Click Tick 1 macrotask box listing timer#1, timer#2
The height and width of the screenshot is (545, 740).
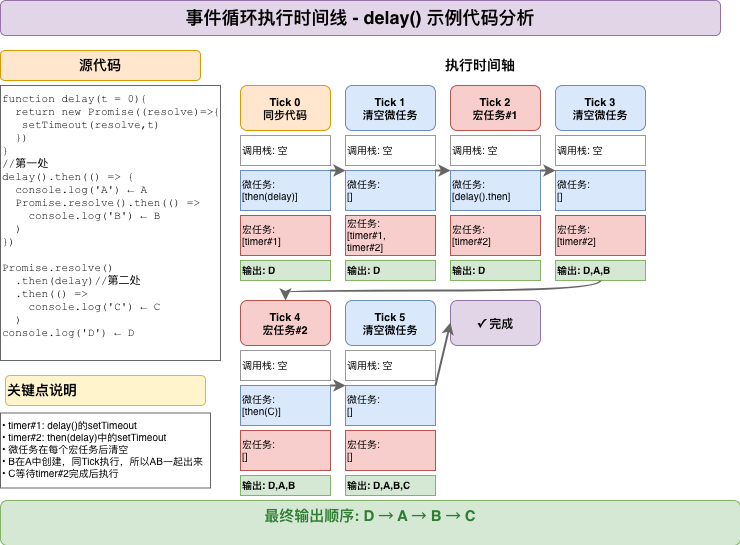click(390, 235)
